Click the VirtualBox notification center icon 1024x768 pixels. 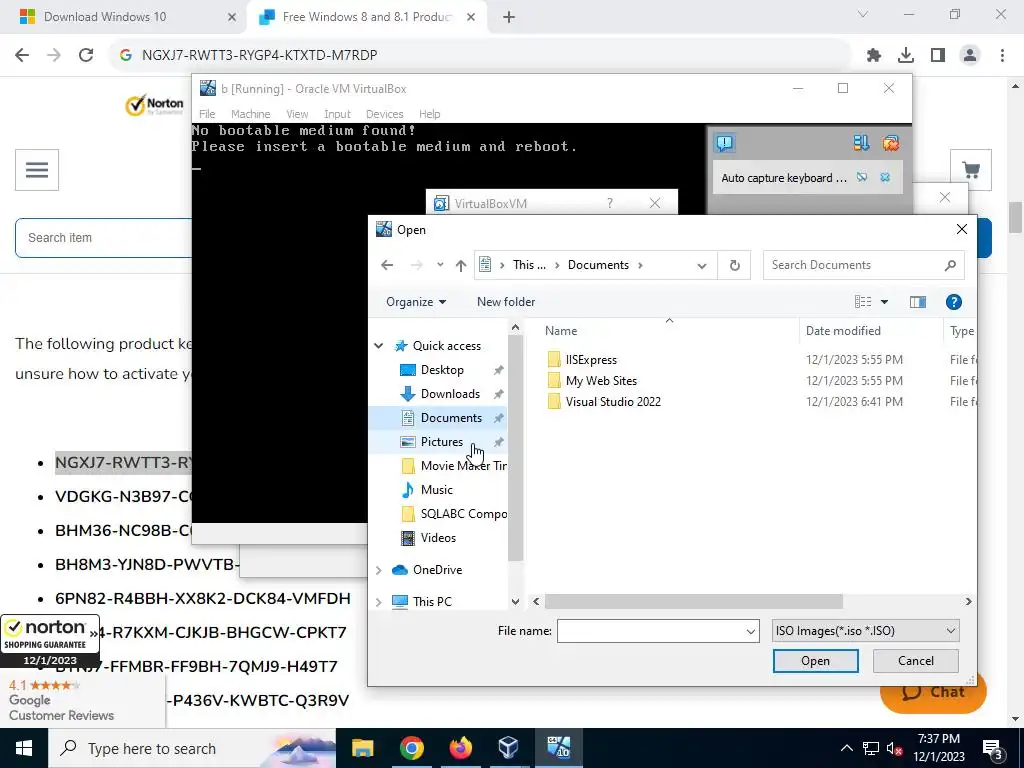[724, 143]
